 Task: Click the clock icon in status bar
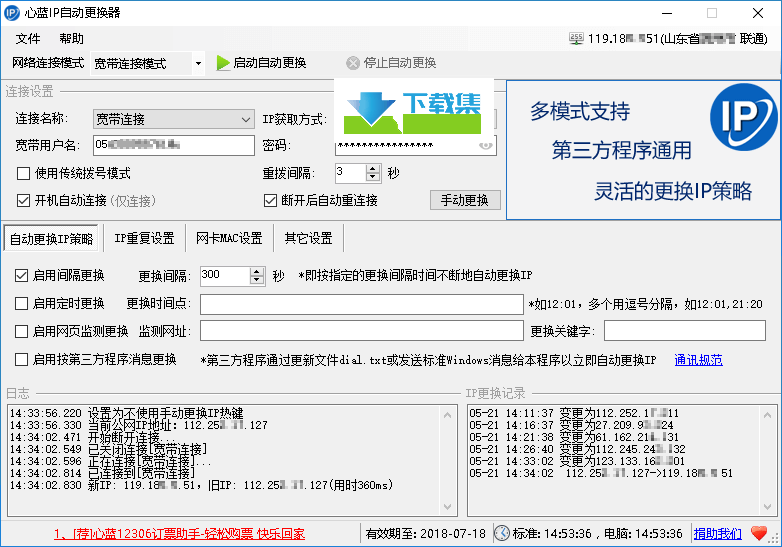502,533
